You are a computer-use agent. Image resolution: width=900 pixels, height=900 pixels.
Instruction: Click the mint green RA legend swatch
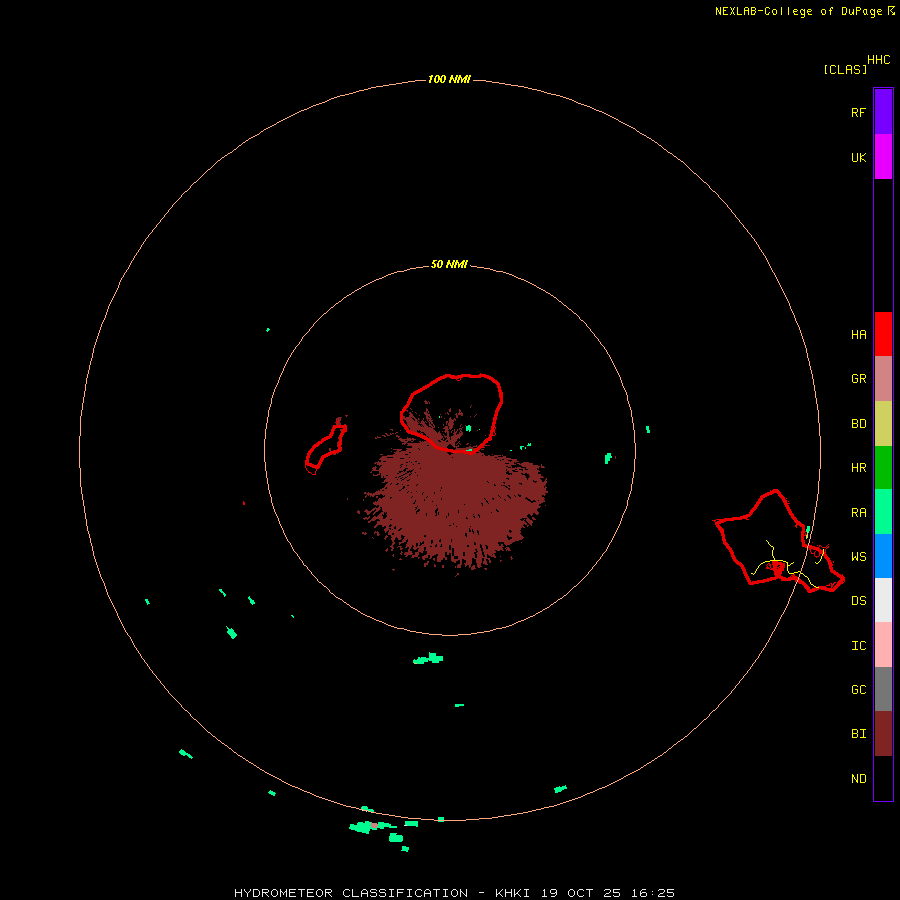[x=883, y=512]
